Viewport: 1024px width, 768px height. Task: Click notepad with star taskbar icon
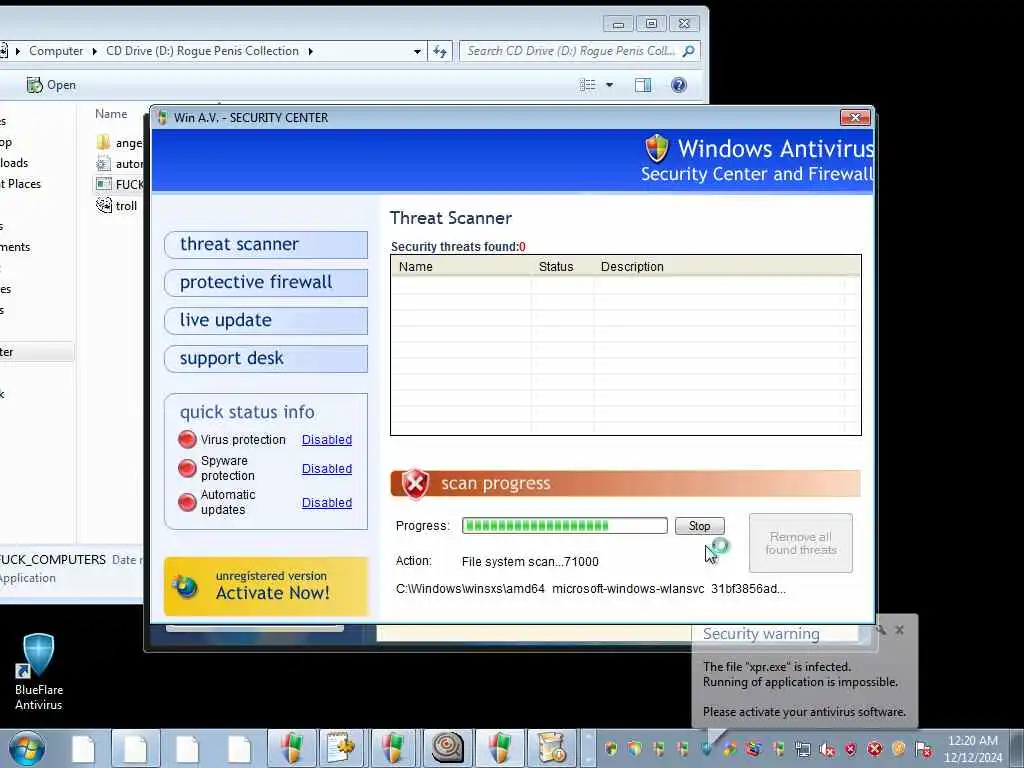[340, 748]
